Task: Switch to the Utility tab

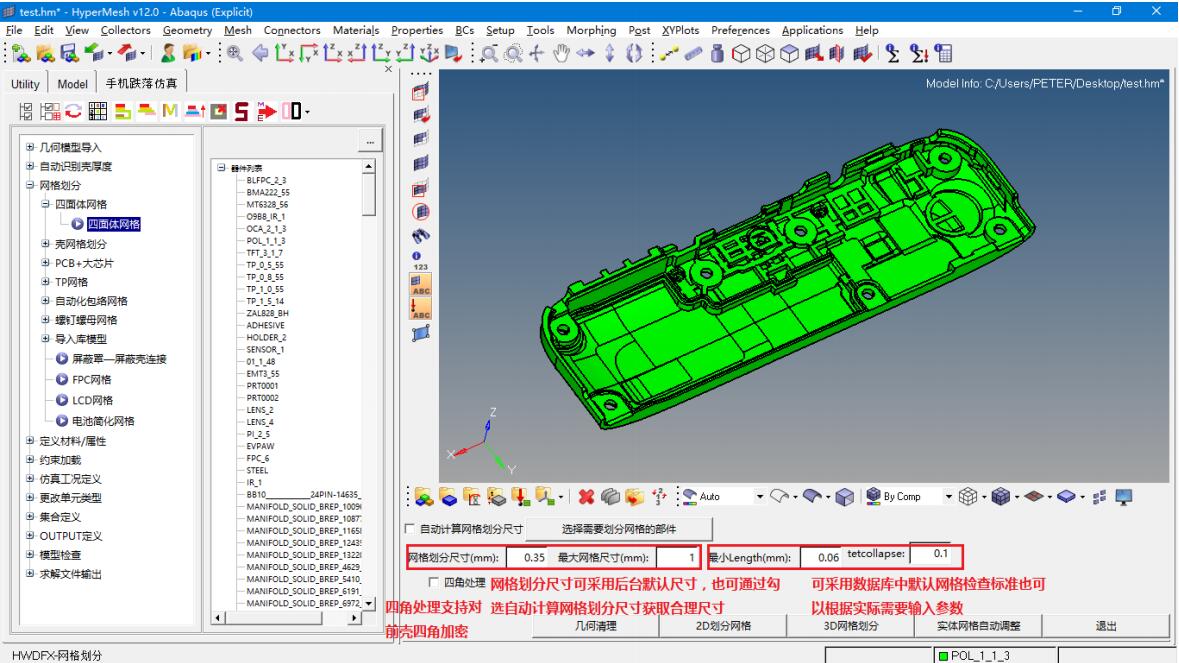Action: coord(25,83)
